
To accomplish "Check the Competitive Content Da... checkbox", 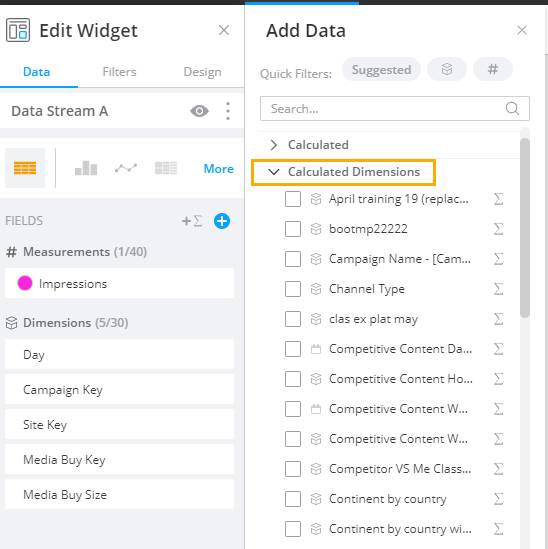I will coord(293,349).
